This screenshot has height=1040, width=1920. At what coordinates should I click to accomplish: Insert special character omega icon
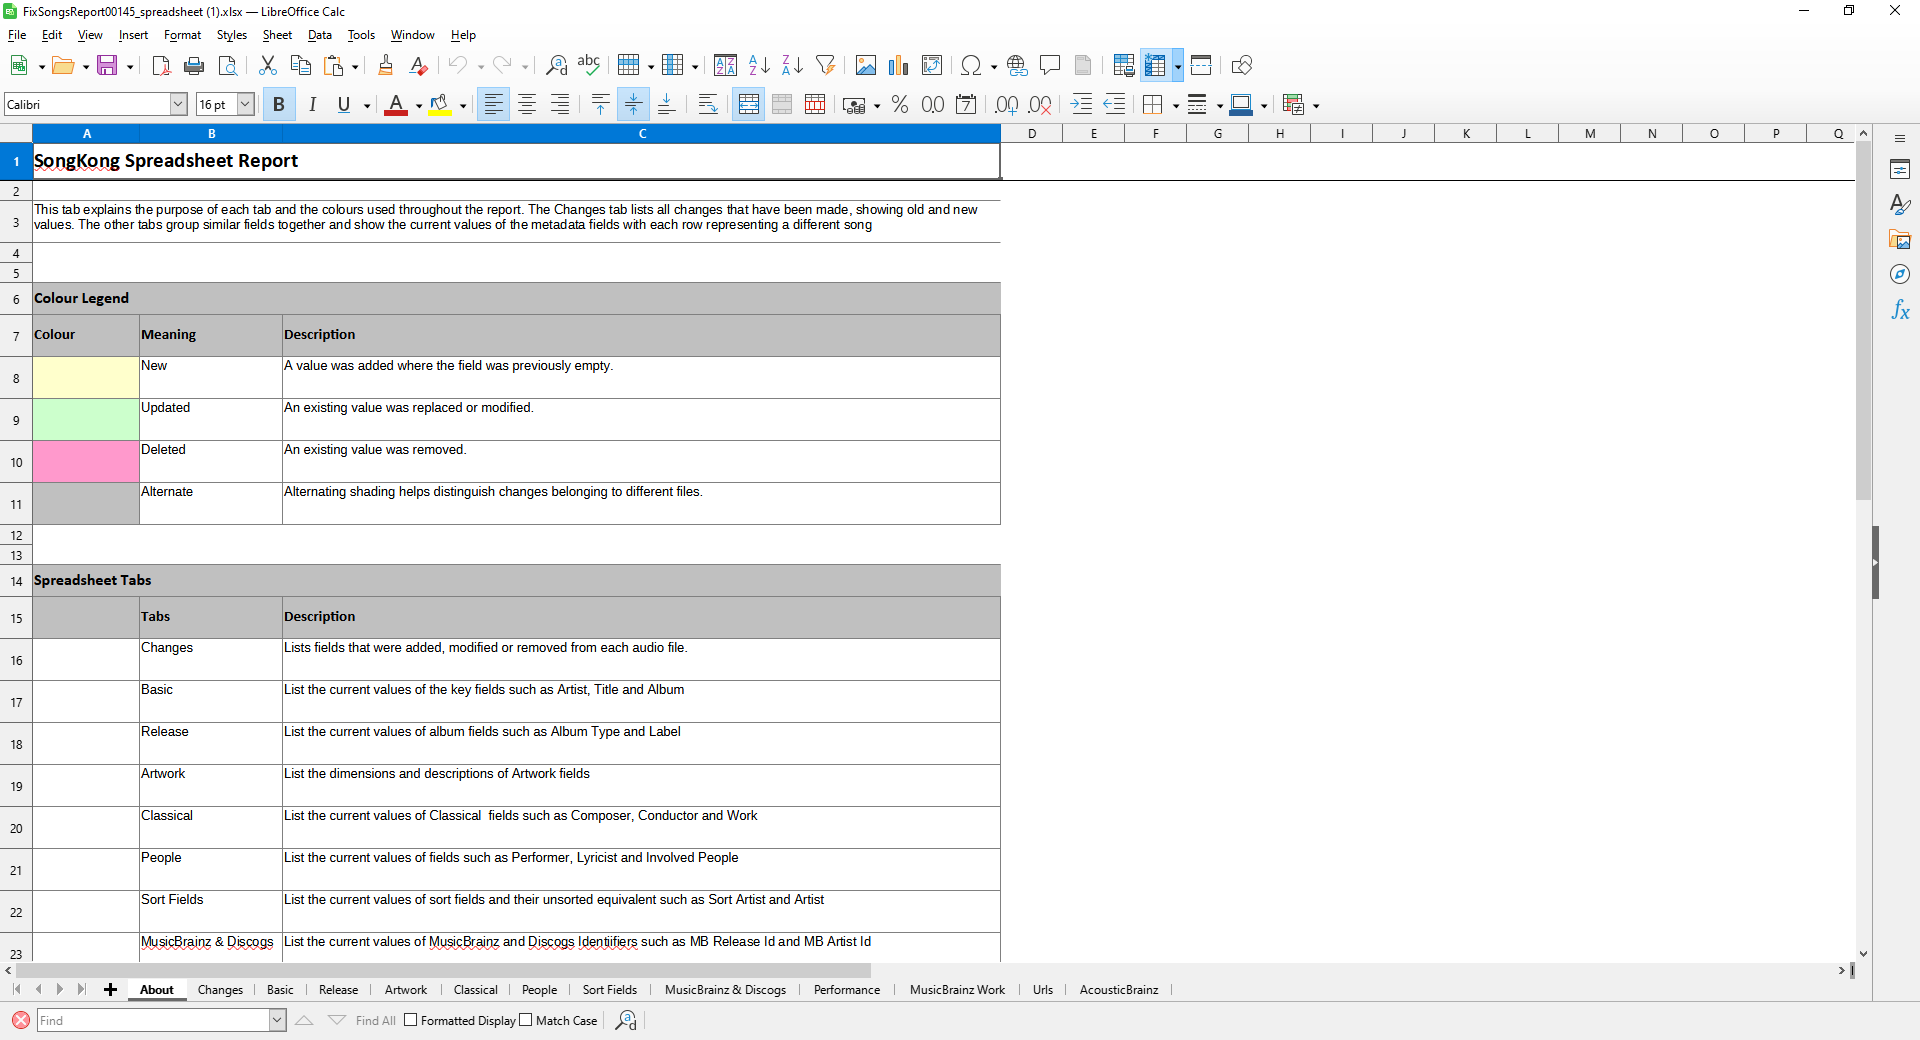(970, 66)
